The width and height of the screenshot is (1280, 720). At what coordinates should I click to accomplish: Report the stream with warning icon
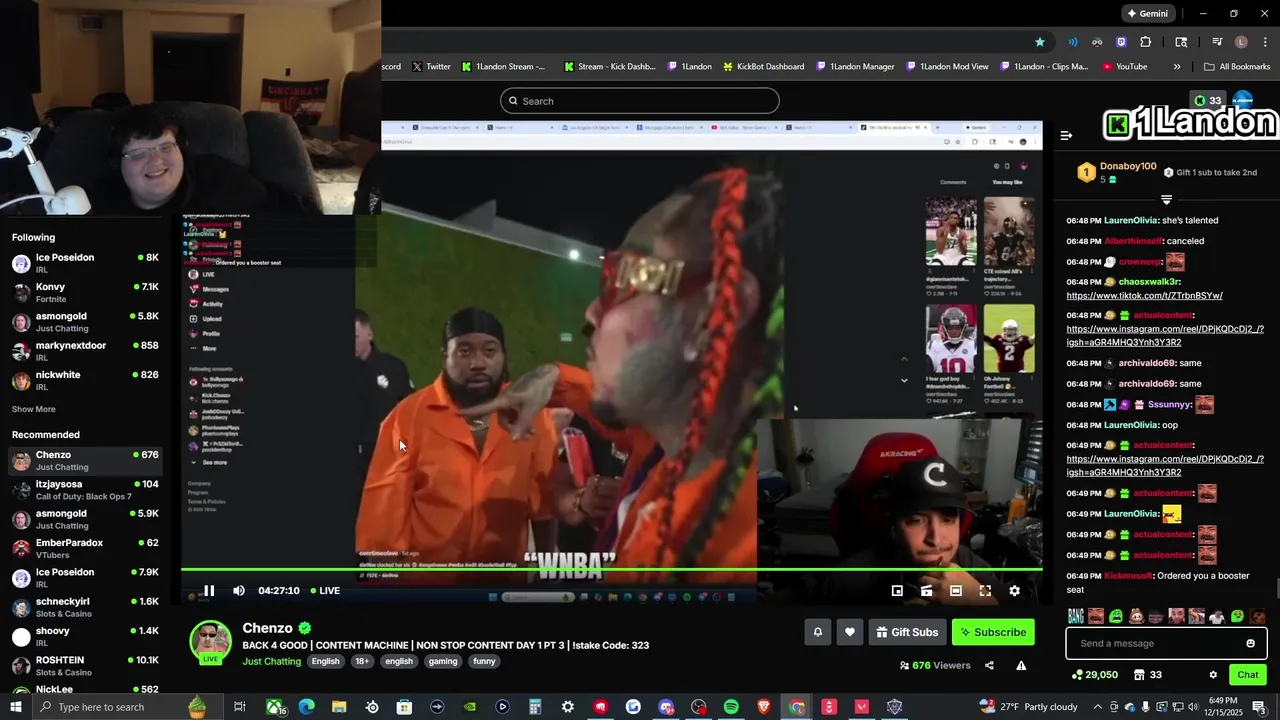click(1021, 665)
